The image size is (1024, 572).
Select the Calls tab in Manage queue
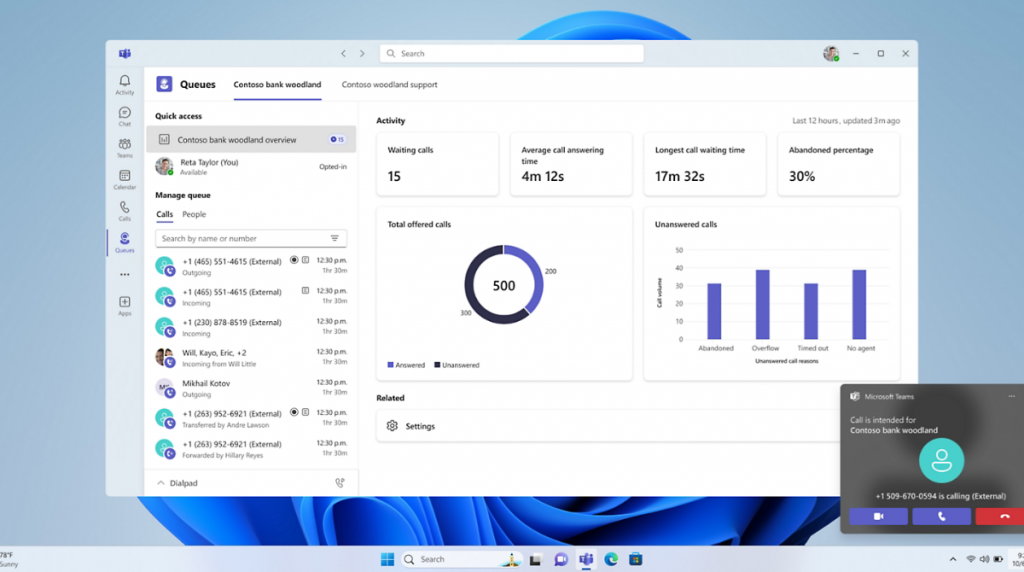click(x=165, y=214)
